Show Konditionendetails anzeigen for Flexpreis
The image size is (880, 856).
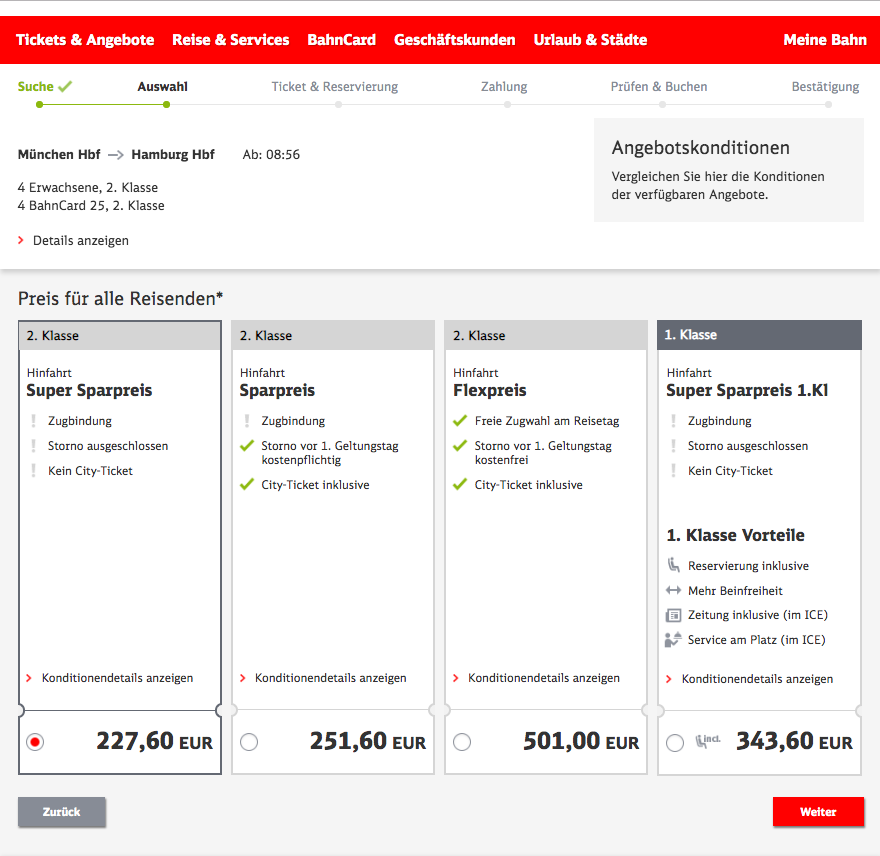543,678
